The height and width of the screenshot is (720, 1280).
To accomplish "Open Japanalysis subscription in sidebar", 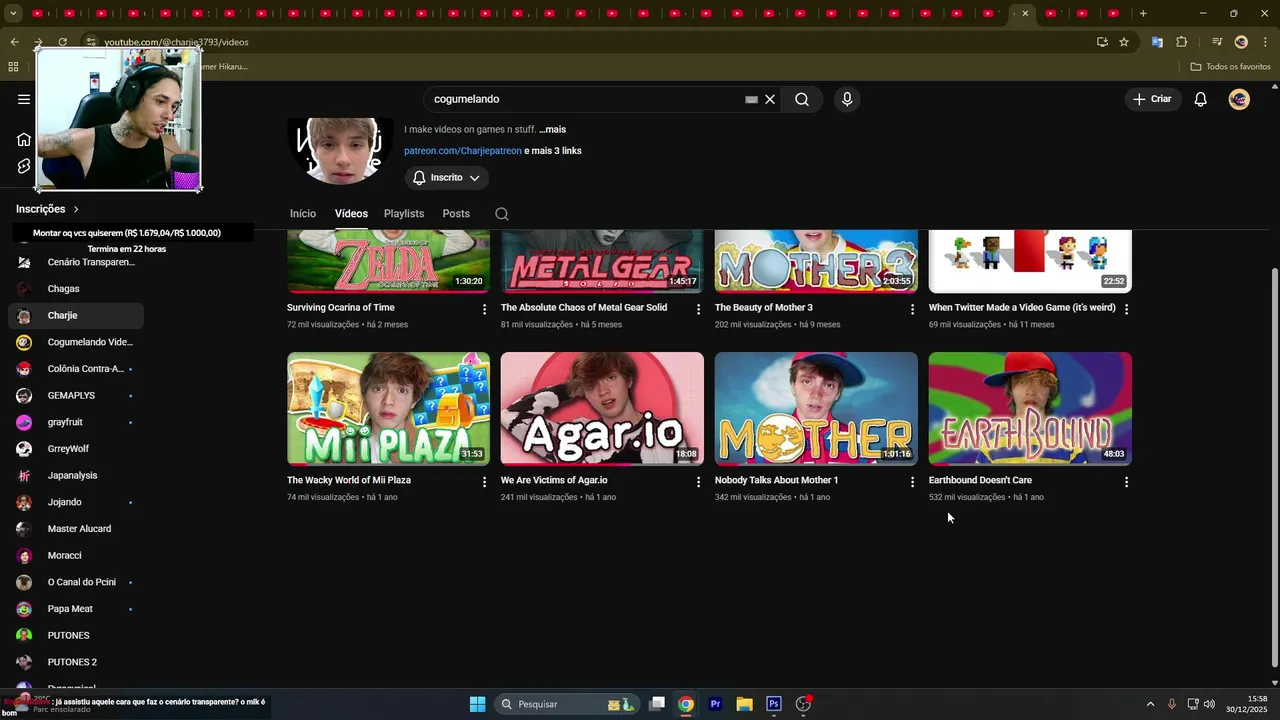I will coord(76,476).
